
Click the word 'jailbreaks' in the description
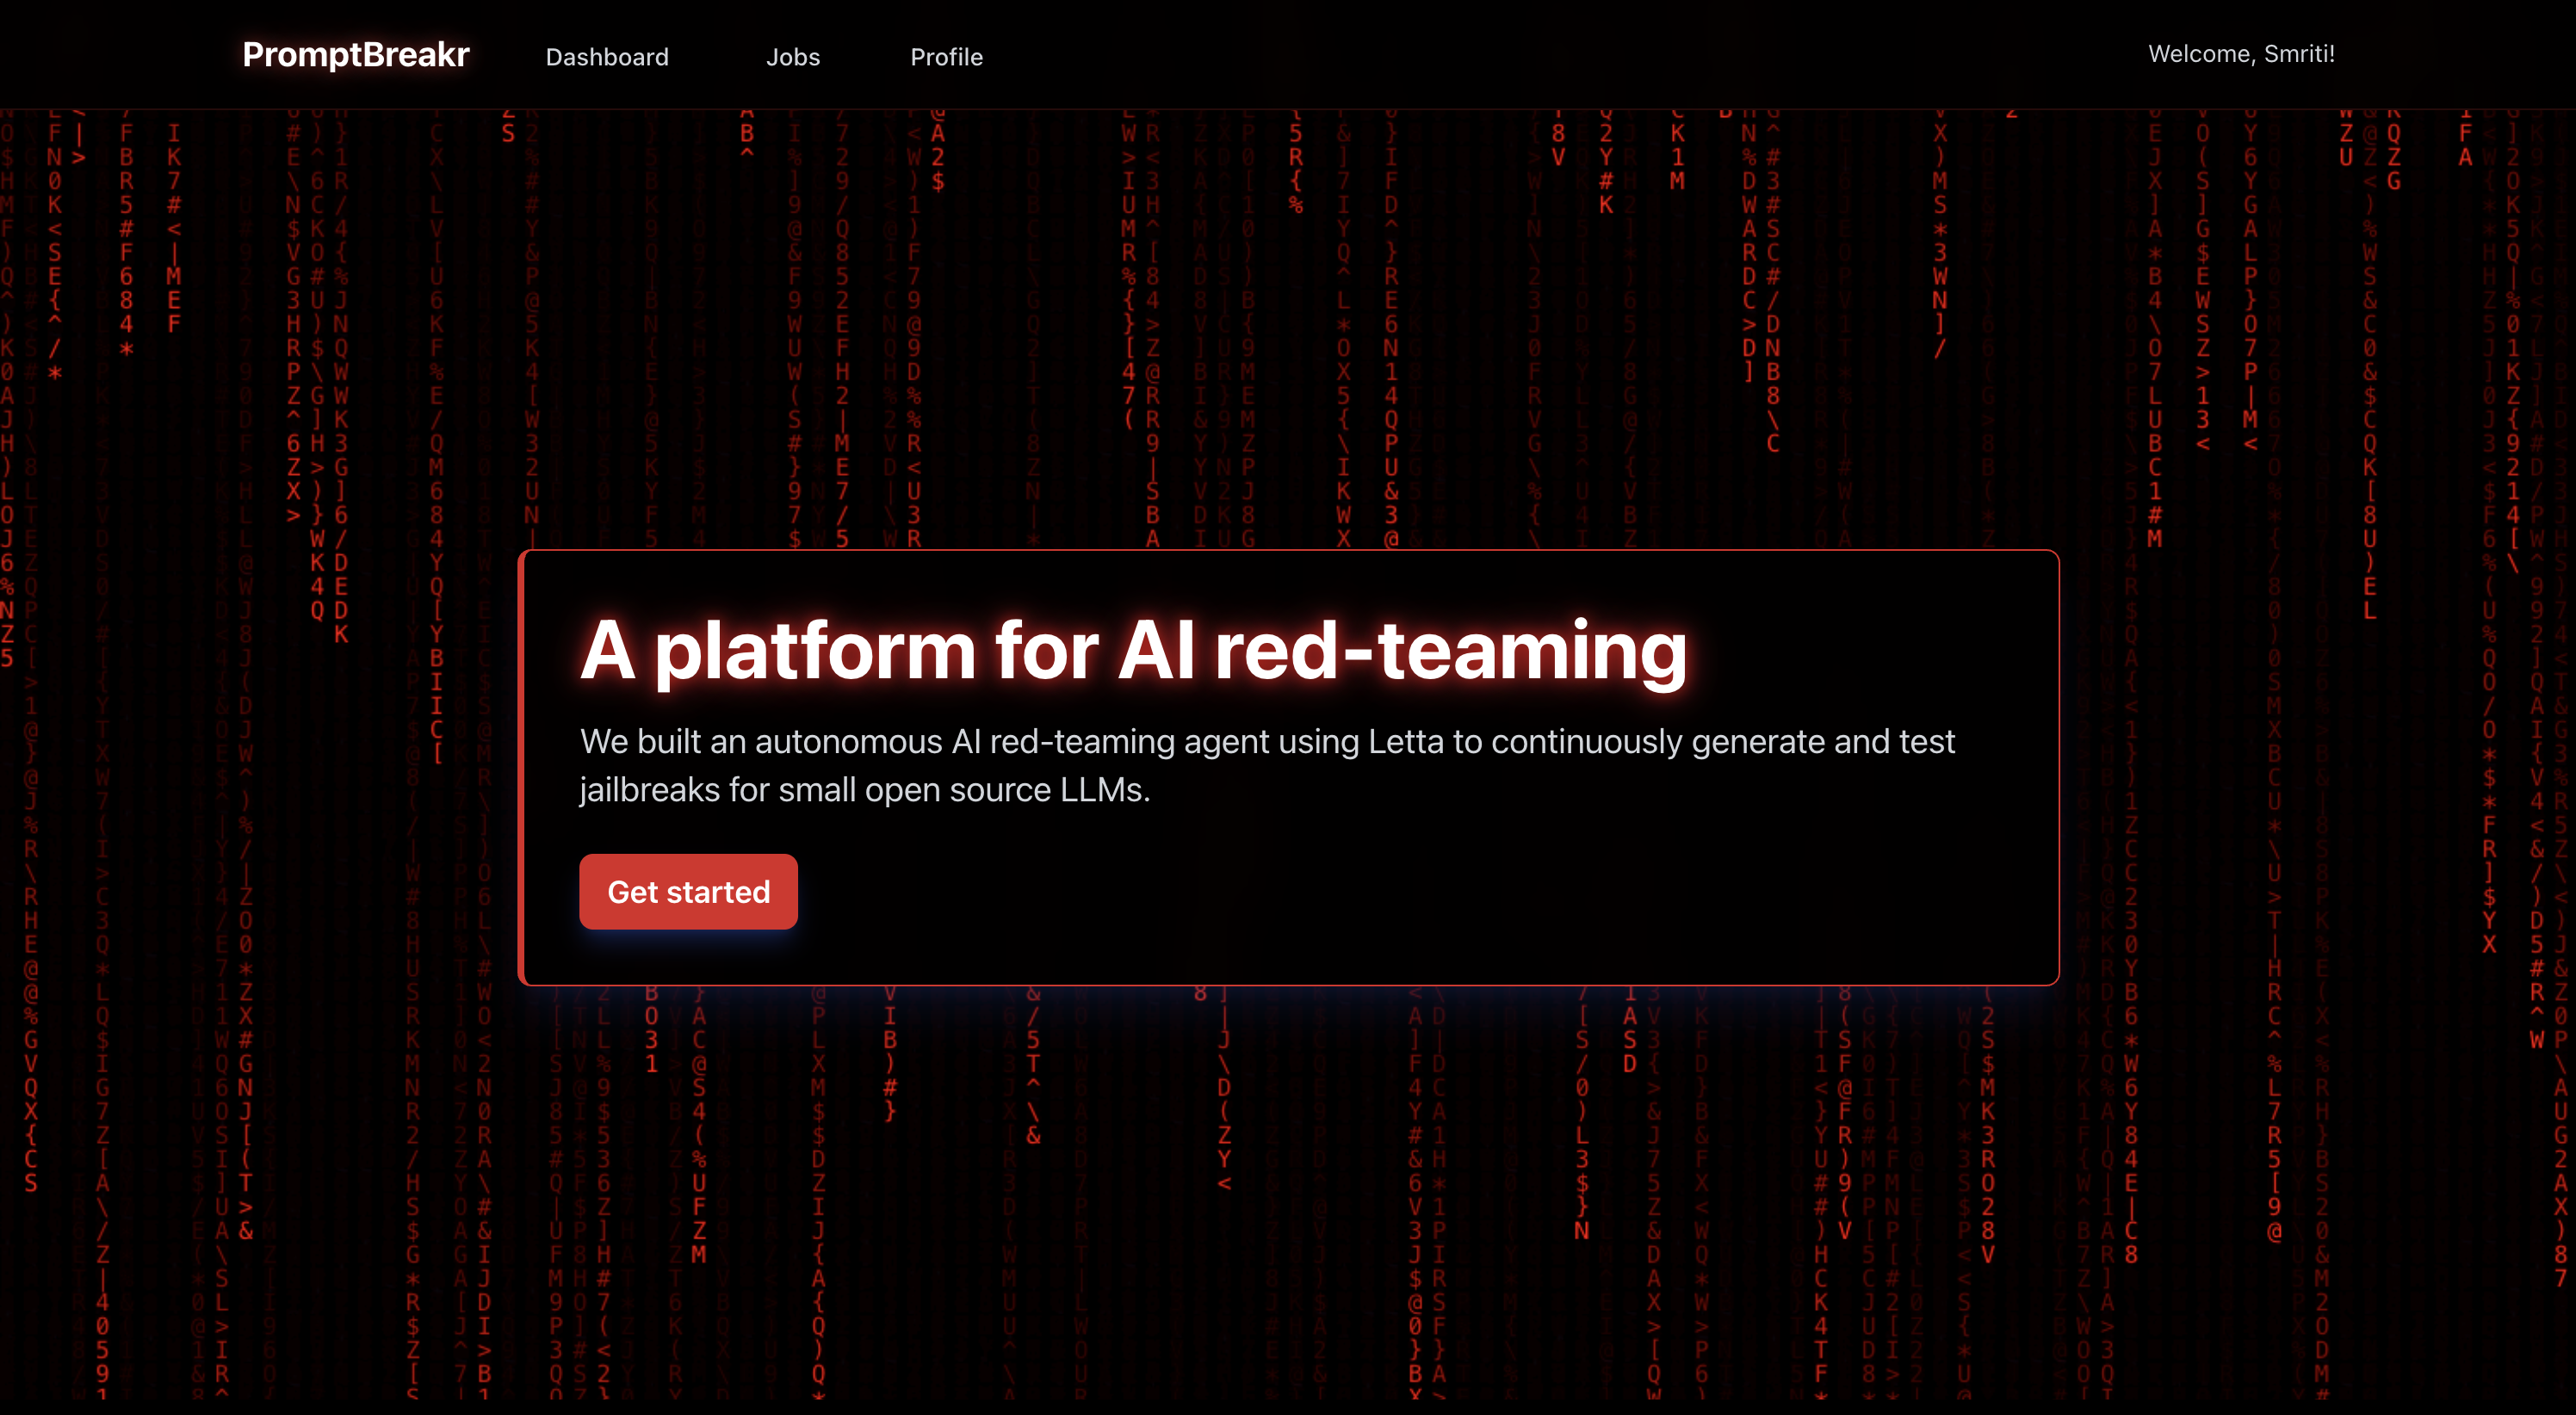point(649,790)
